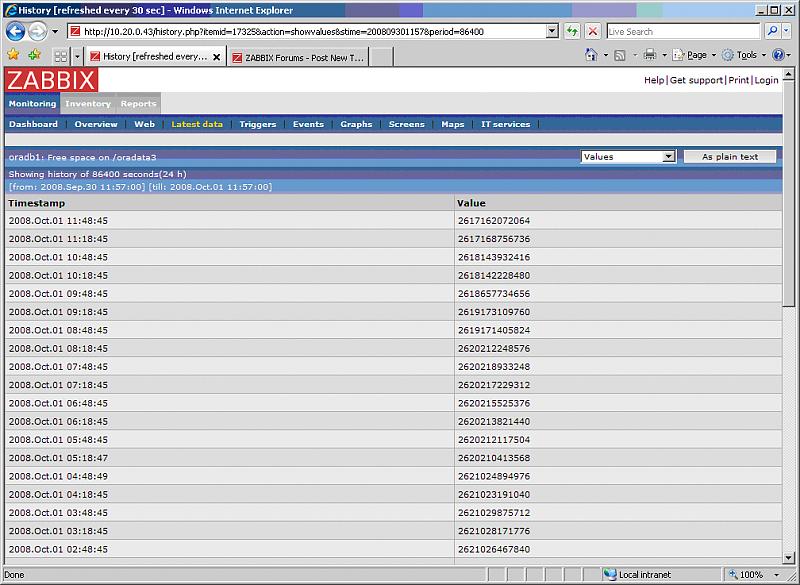Open the Page menu dropdown
This screenshot has width=800, height=585.
695,55
